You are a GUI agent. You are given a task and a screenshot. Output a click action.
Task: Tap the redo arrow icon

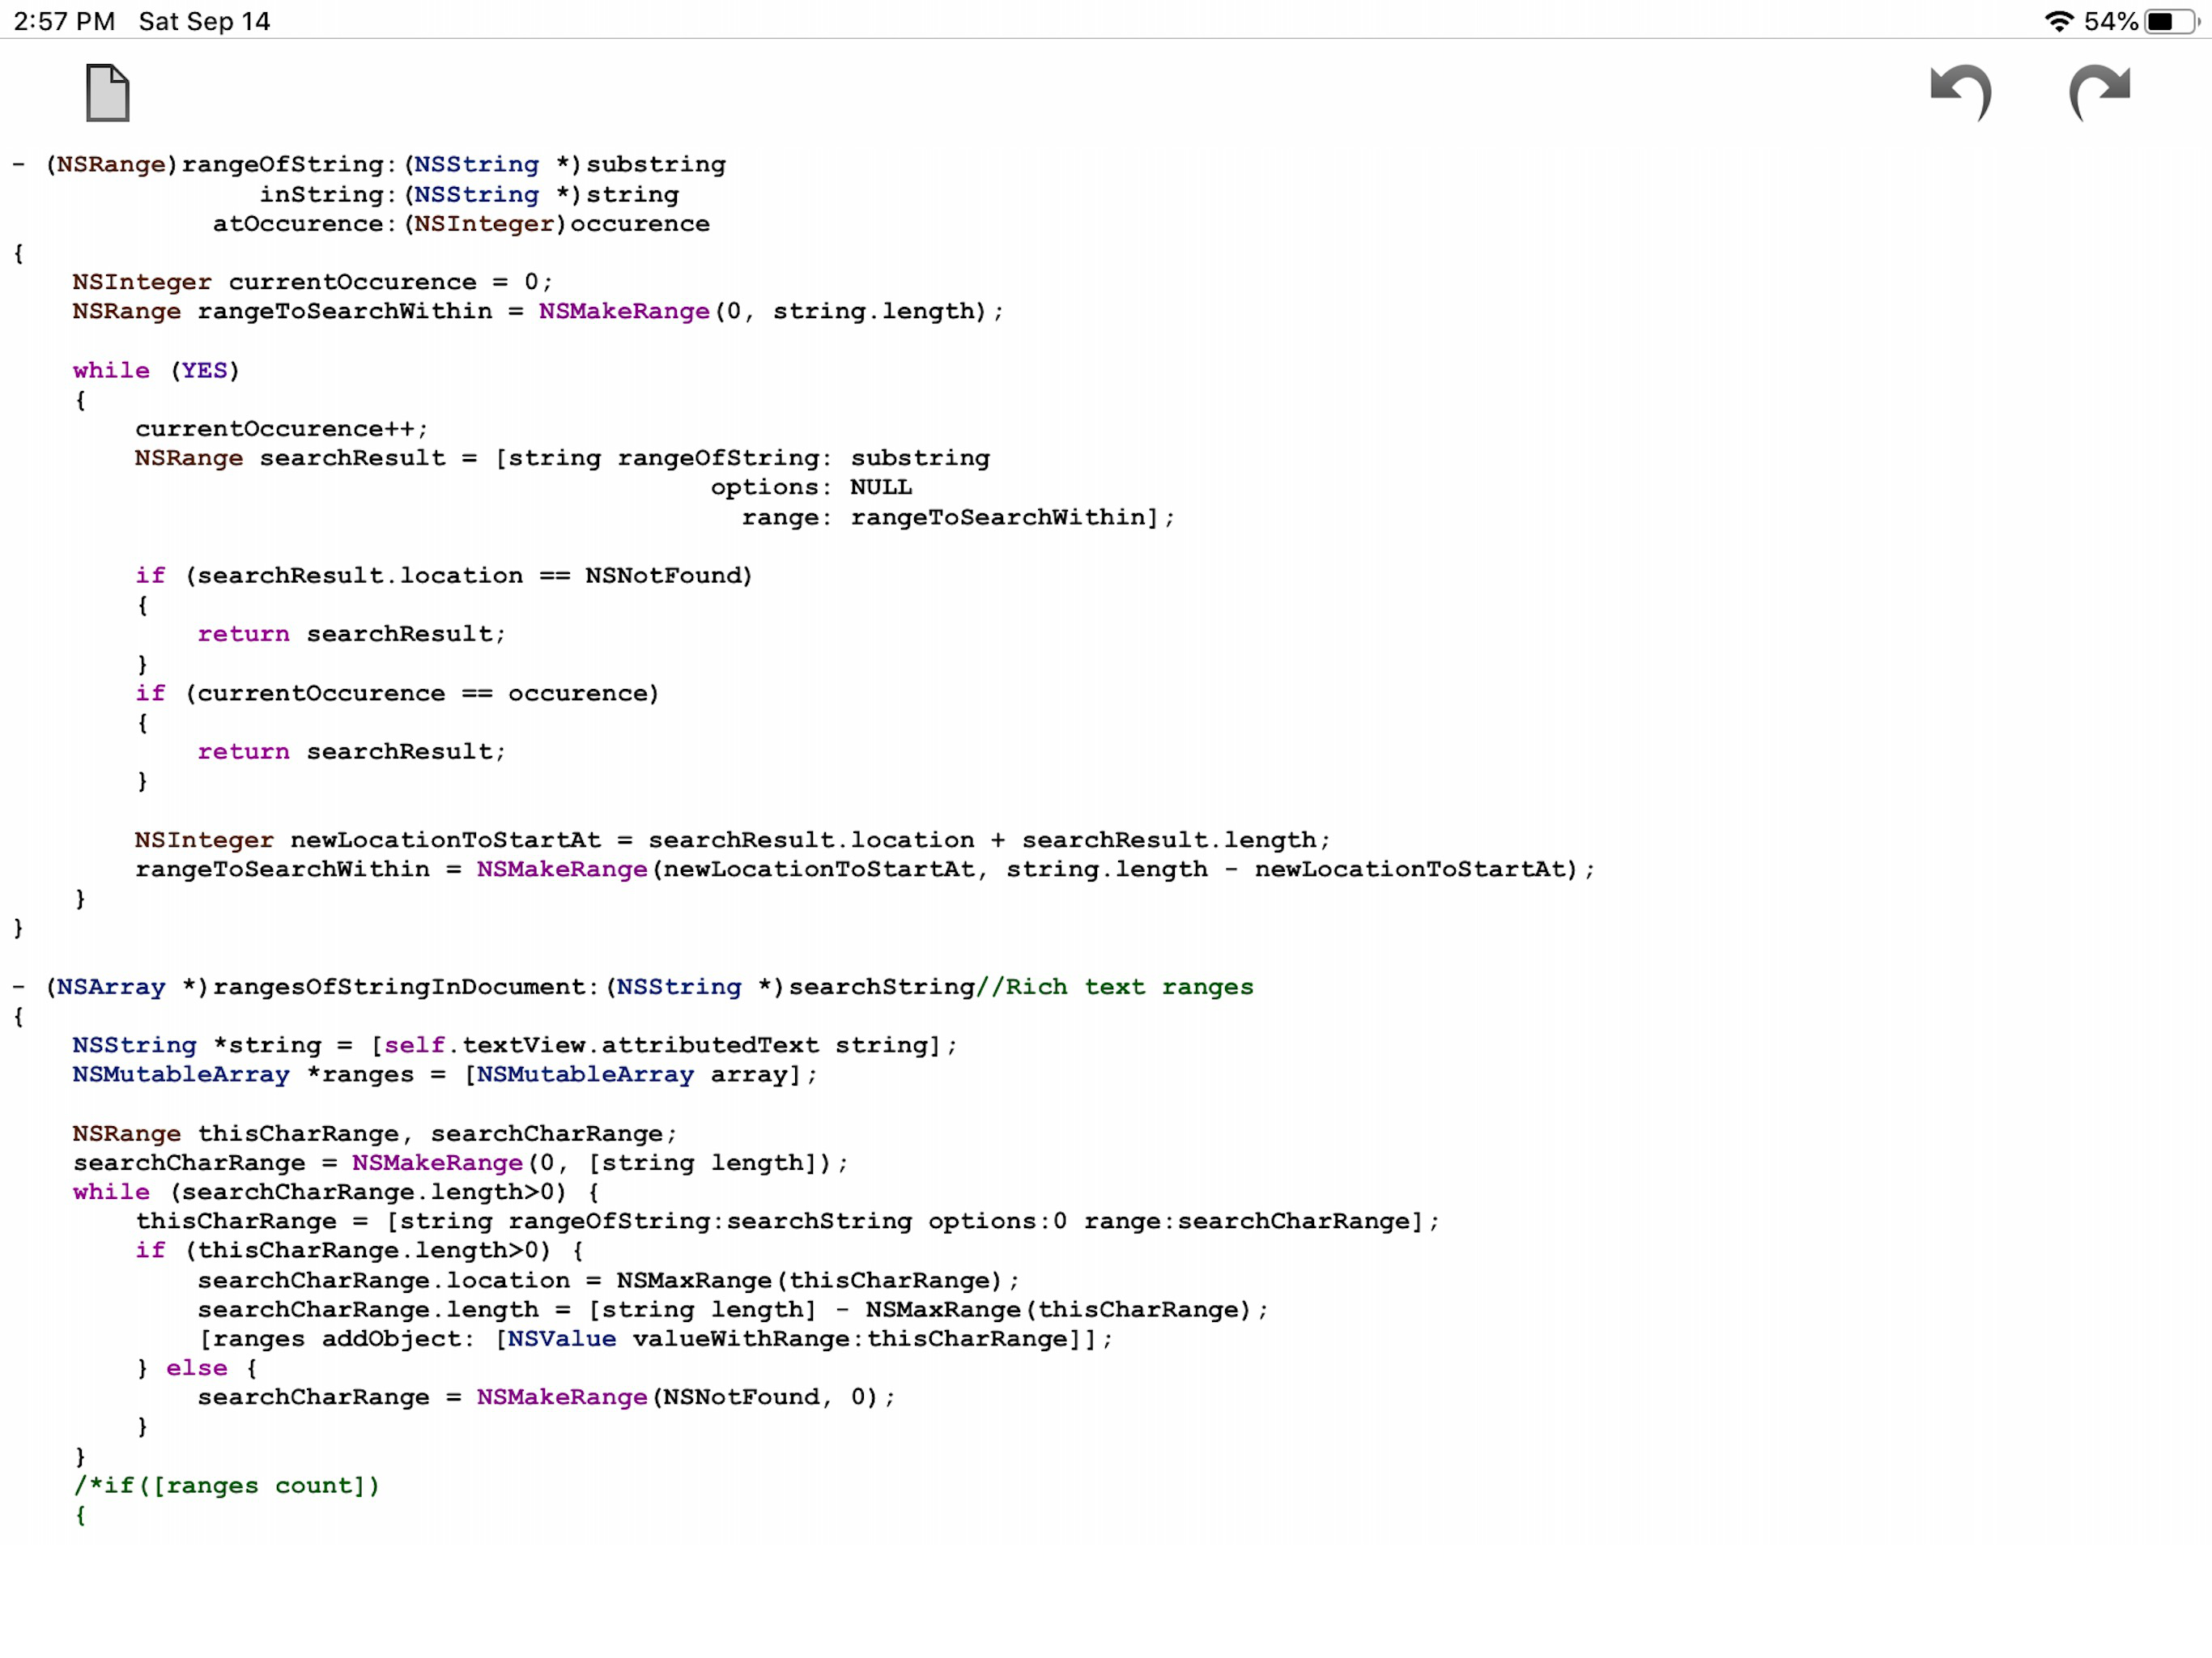tap(2100, 93)
